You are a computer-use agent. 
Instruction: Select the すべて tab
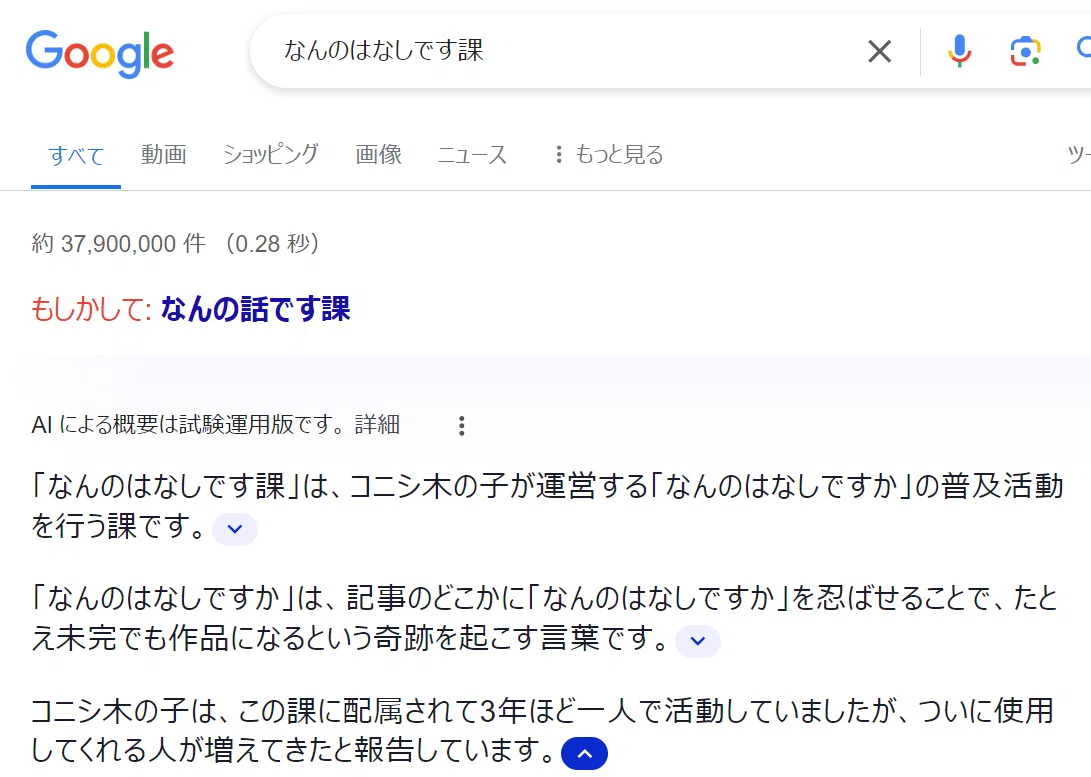pyautogui.click(x=76, y=155)
